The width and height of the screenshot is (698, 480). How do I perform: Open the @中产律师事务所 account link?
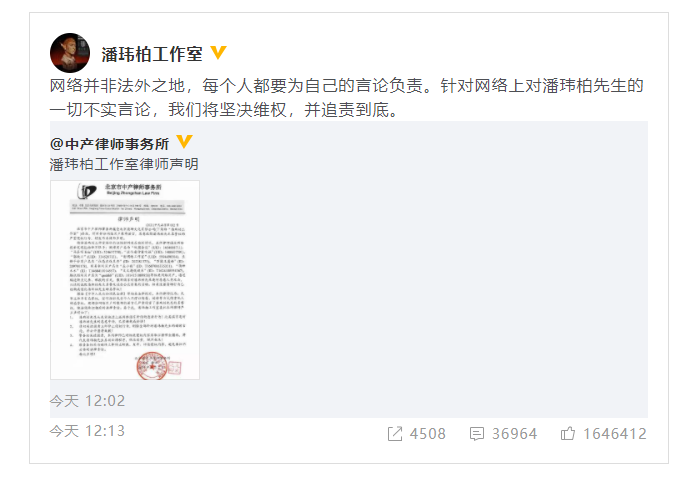pos(110,144)
